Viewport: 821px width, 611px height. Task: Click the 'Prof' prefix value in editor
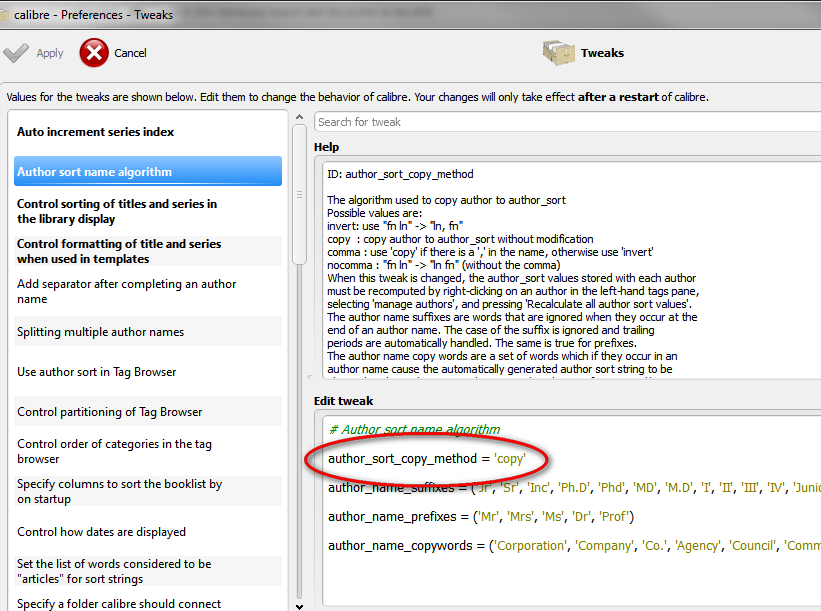(x=614, y=517)
